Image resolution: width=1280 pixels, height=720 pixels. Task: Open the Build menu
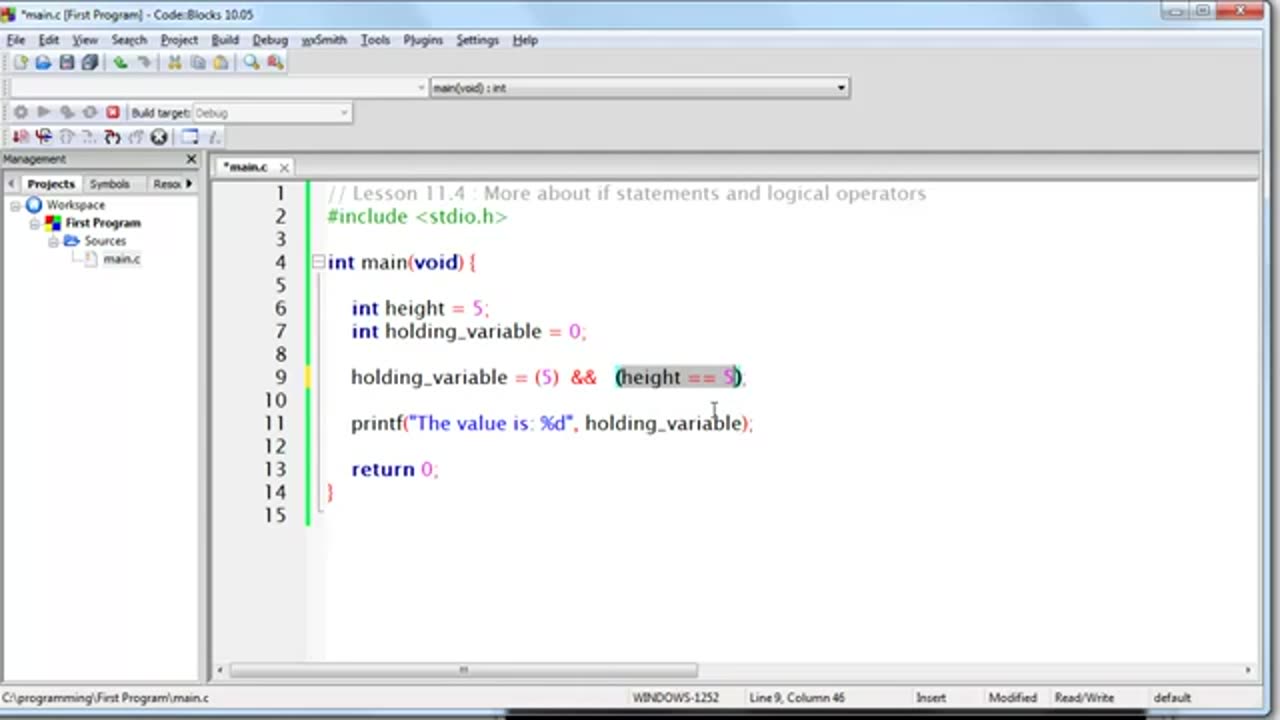(225, 40)
